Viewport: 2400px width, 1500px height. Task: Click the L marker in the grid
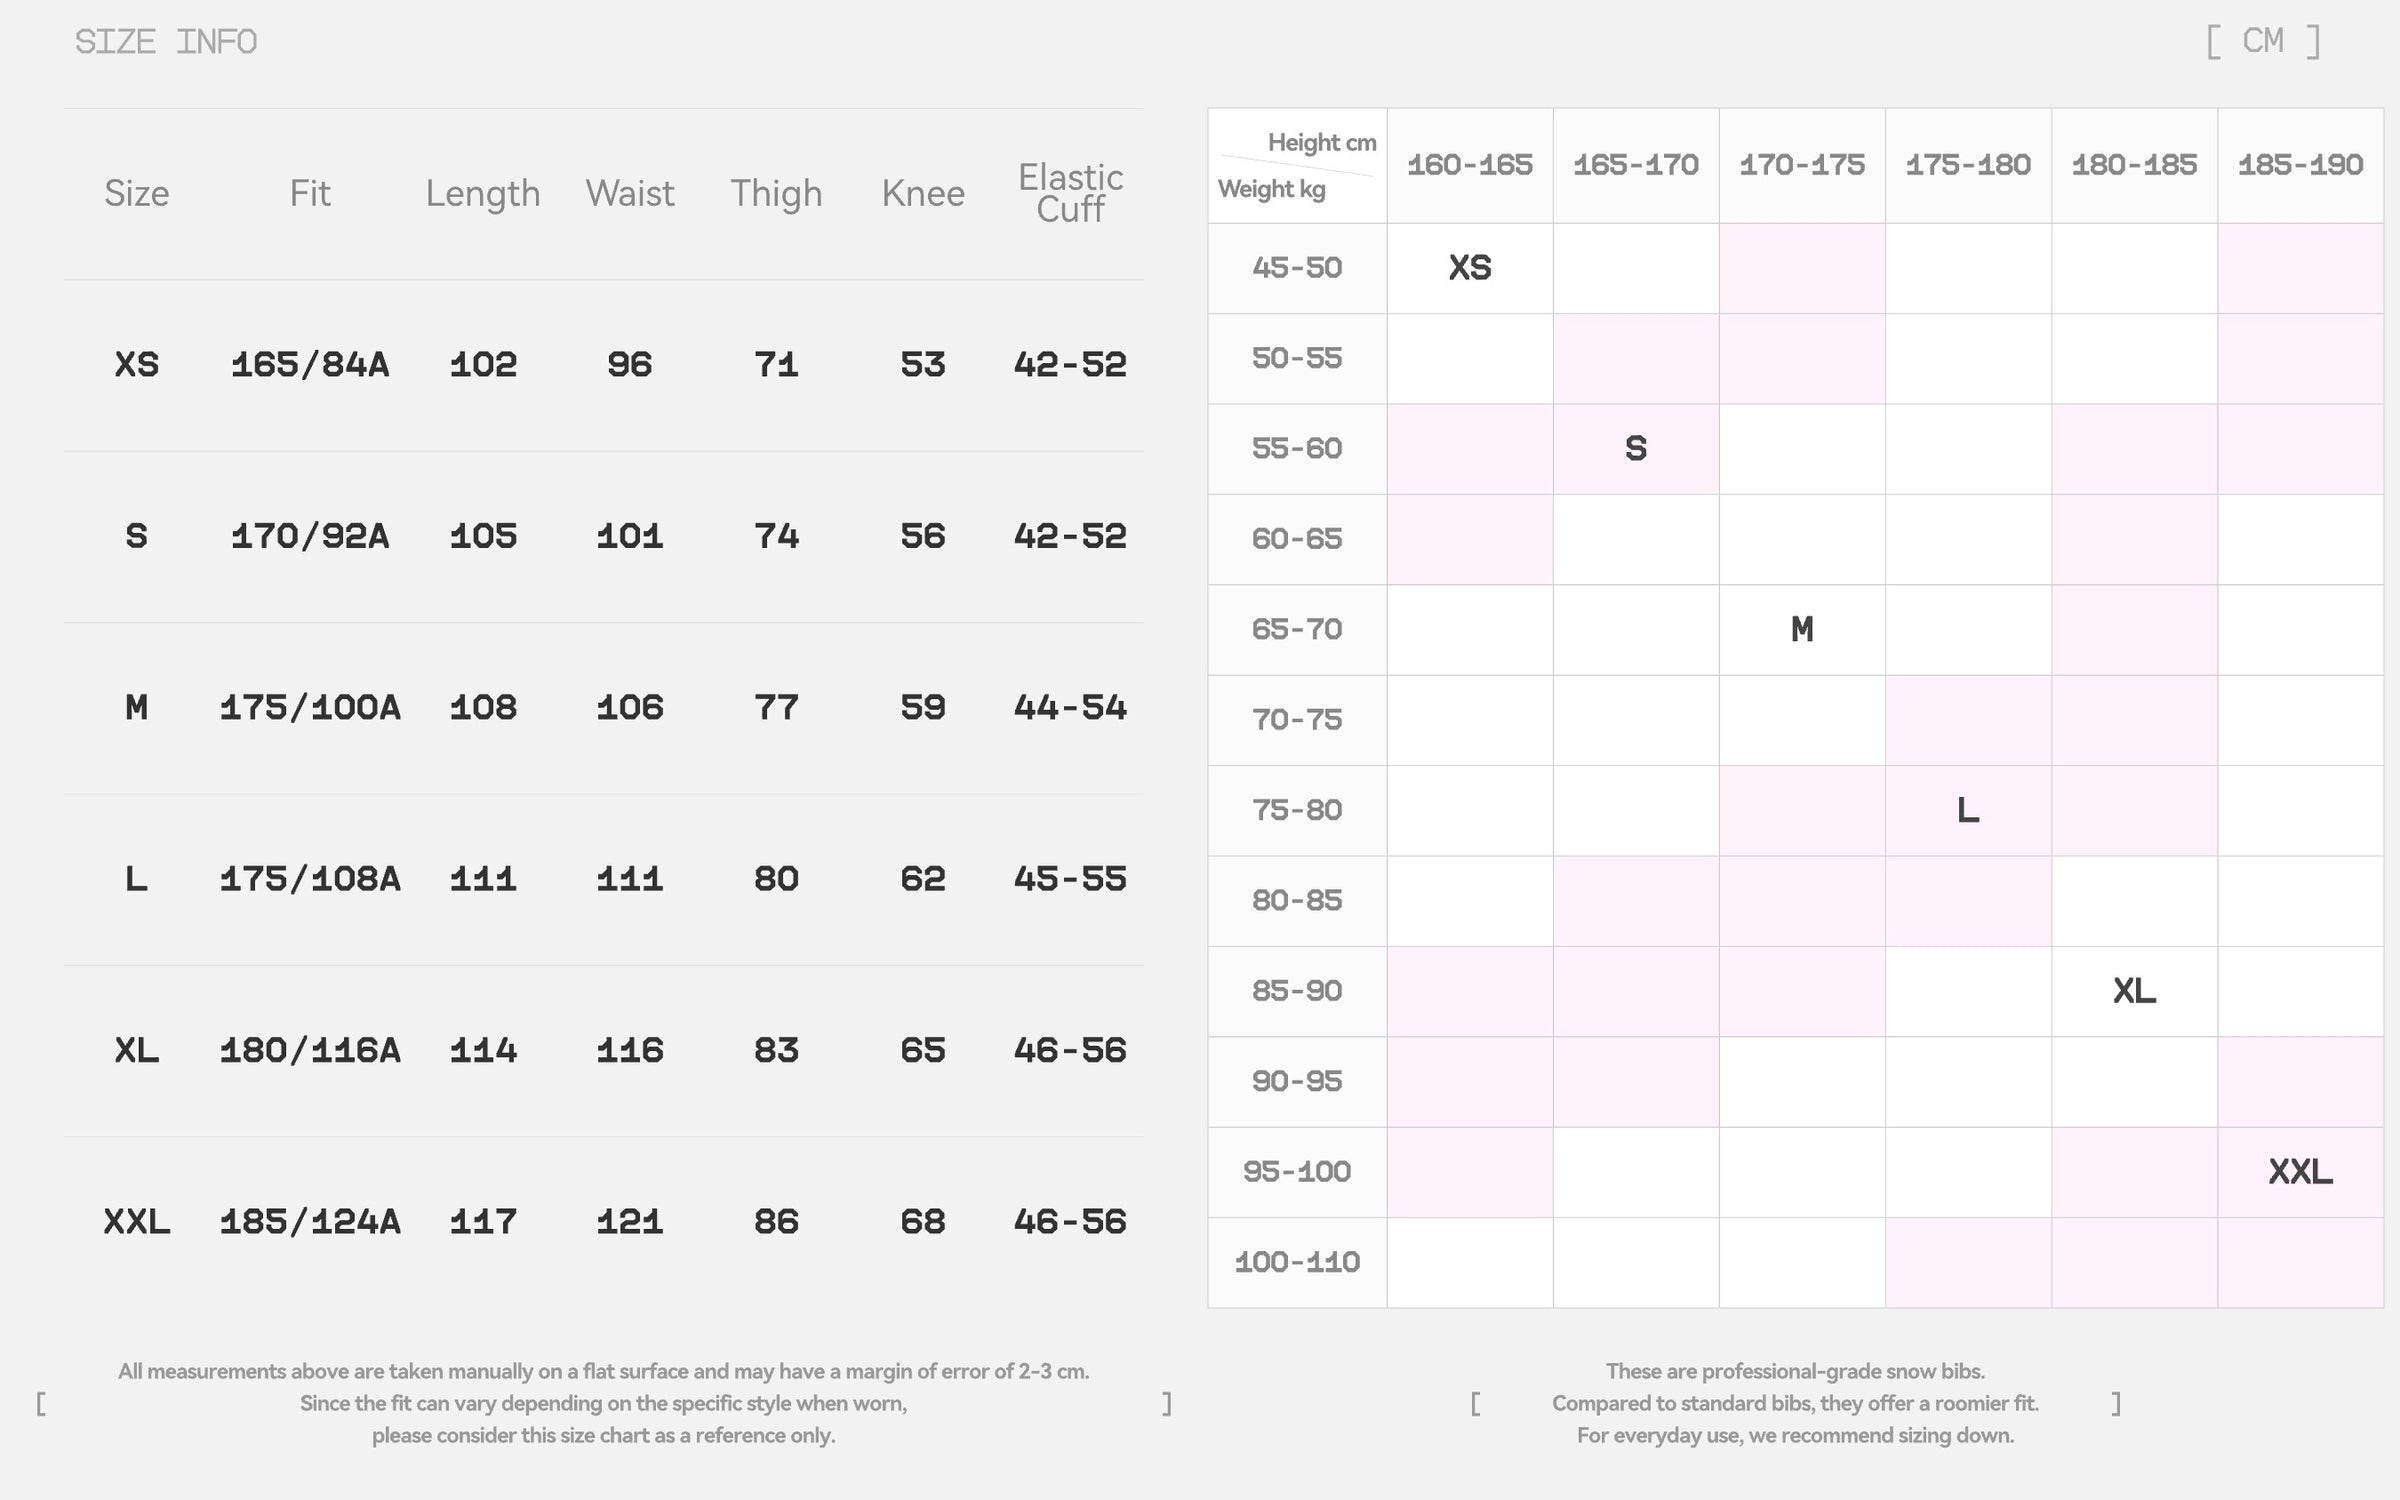coord(1968,810)
